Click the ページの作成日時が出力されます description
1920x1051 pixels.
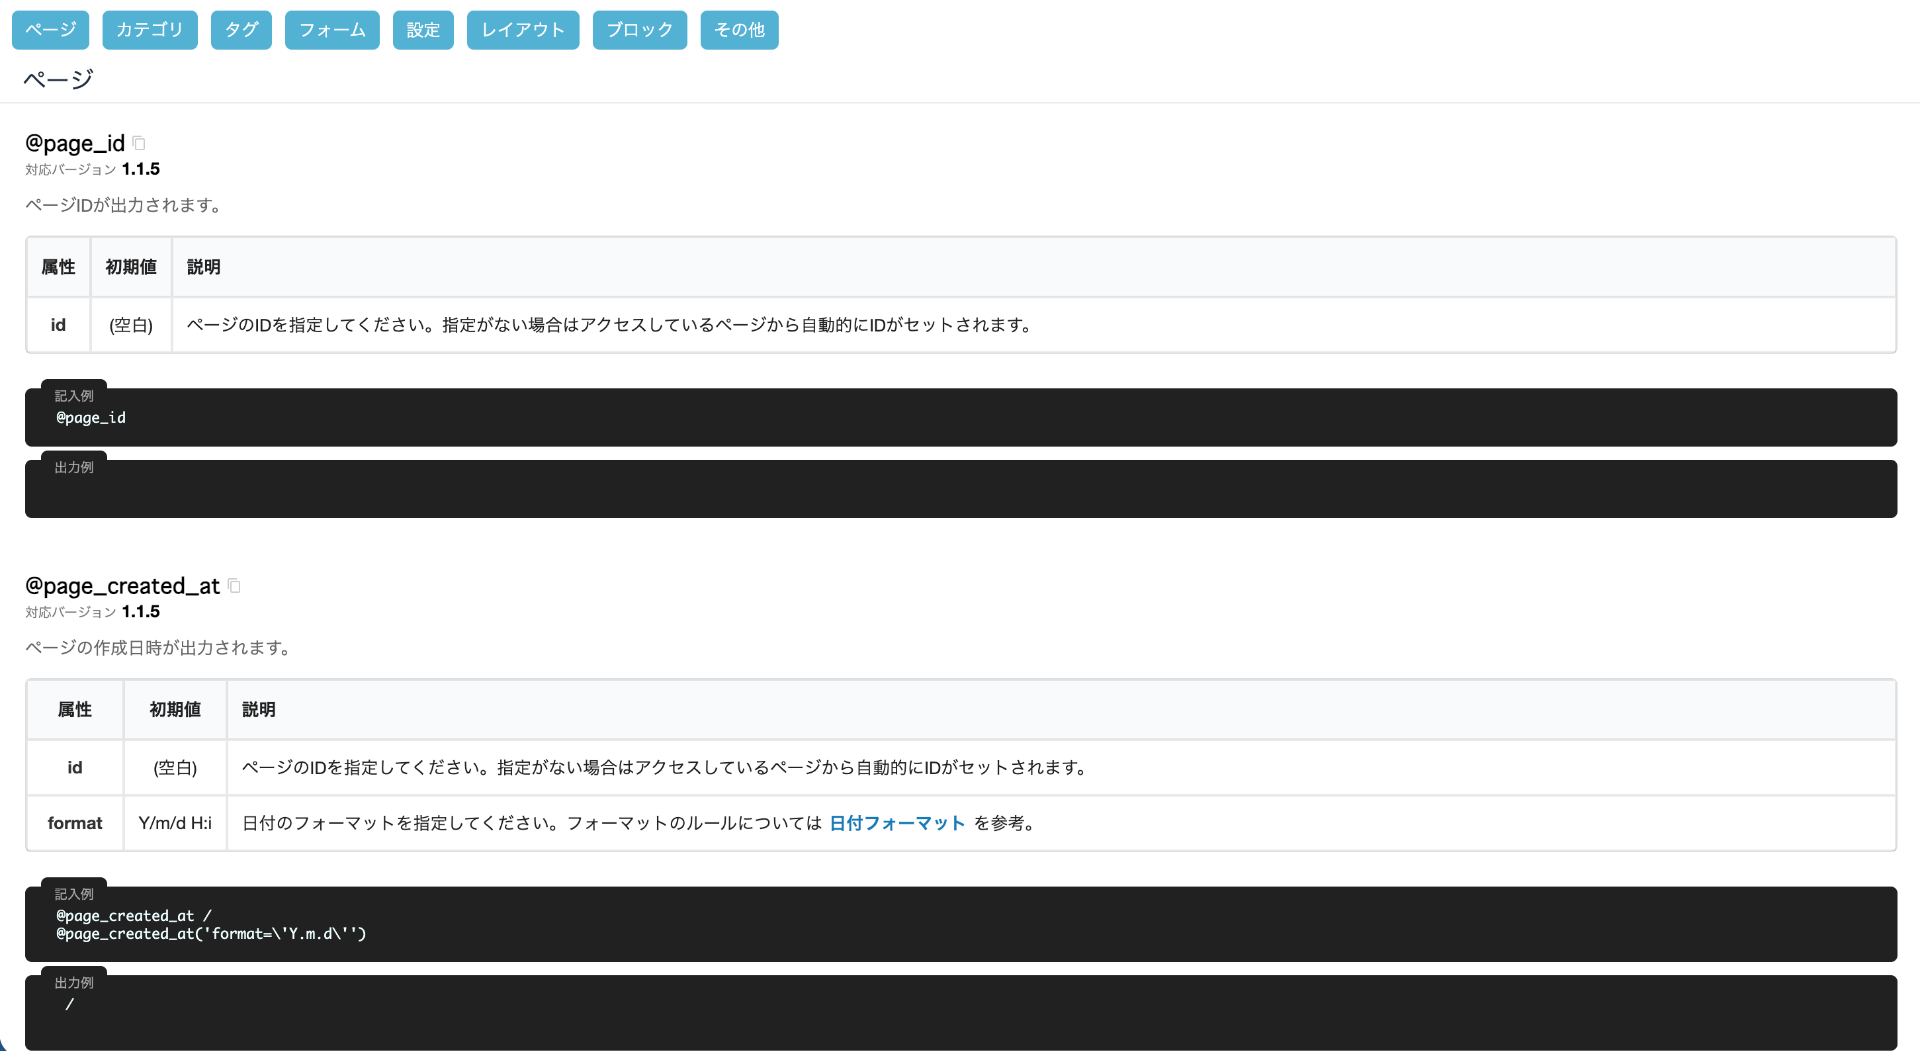coord(160,648)
